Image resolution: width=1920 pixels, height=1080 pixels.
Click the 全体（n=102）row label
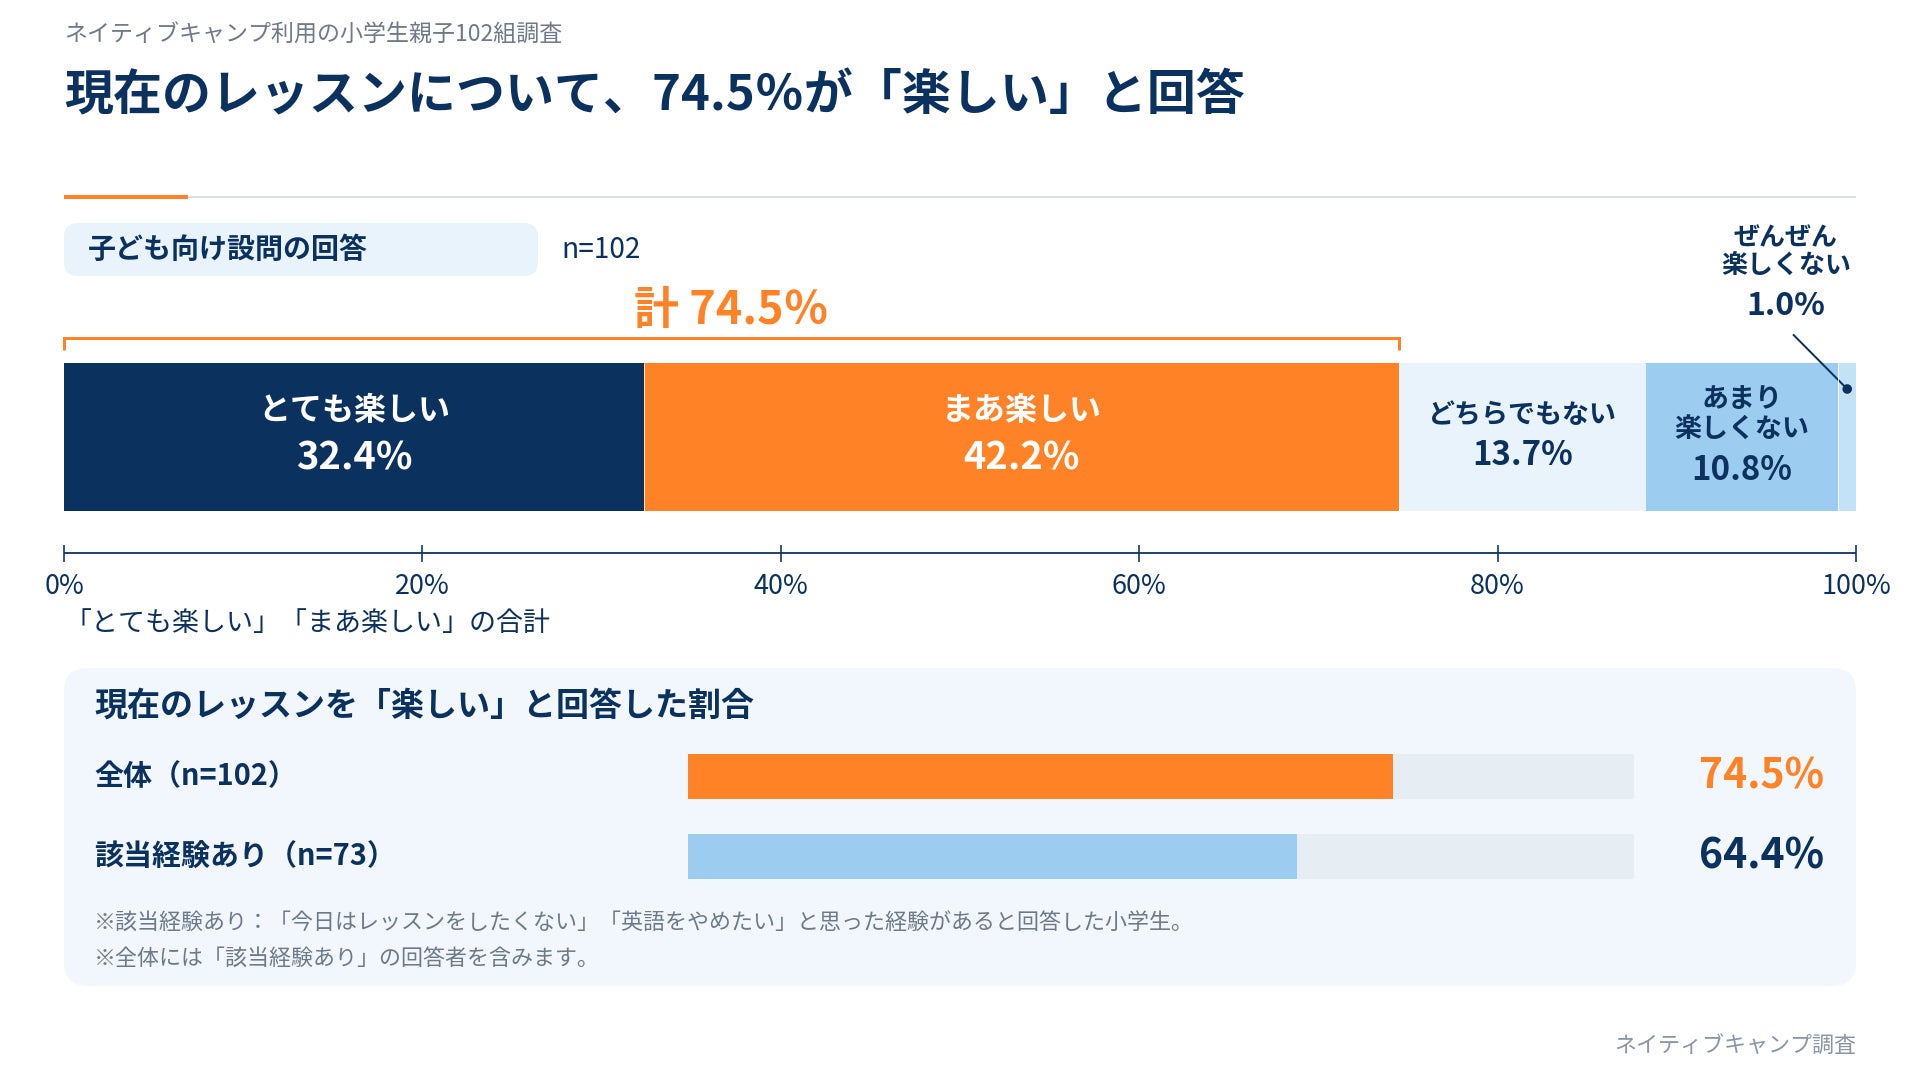click(x=190, y=774)
